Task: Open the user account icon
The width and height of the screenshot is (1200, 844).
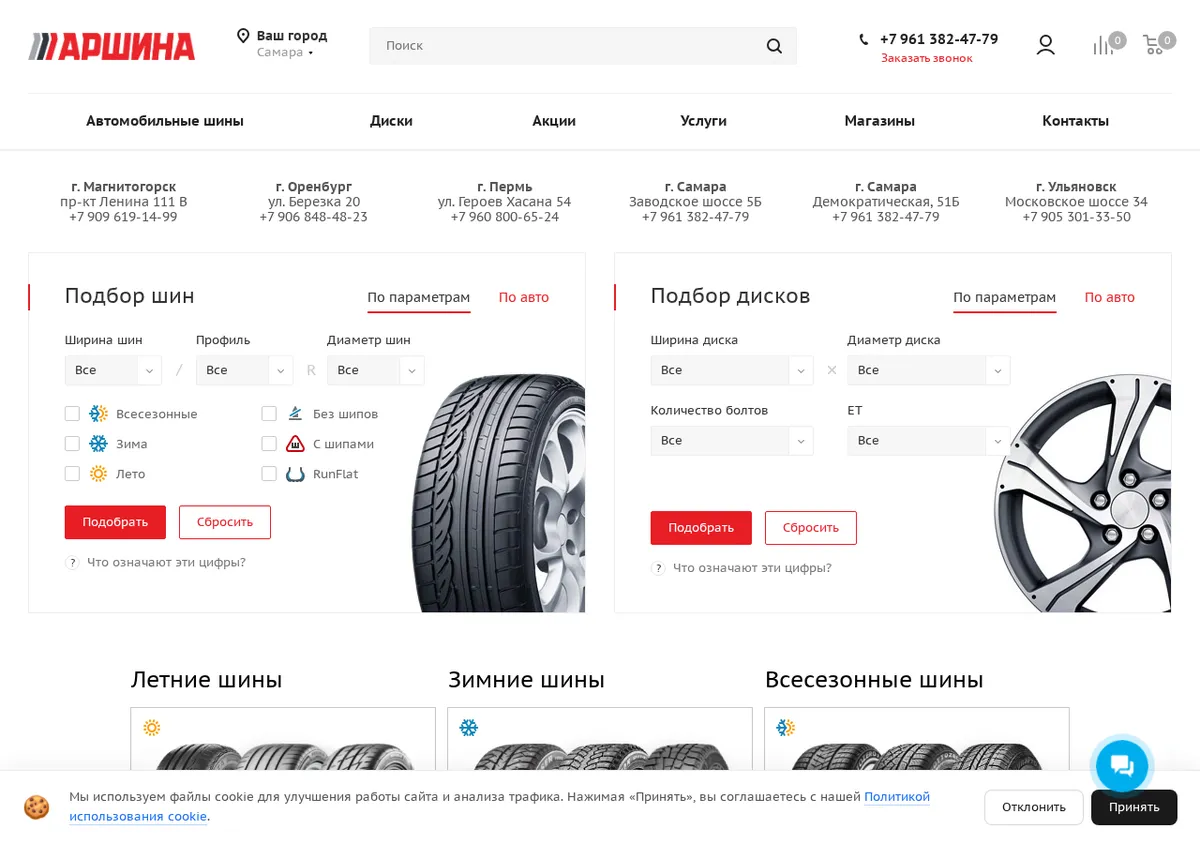Action: point(1045,45)
